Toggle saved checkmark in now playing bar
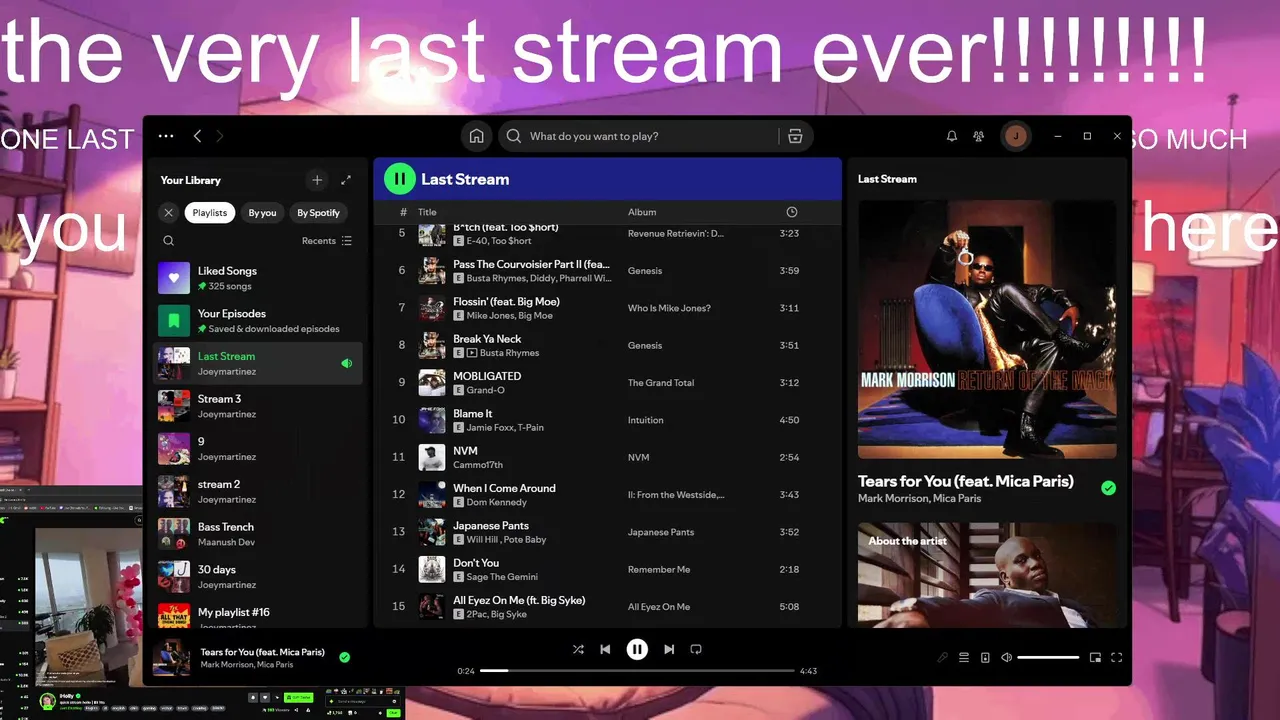The height and width of the screenshot is (720, 1280). 344,657
